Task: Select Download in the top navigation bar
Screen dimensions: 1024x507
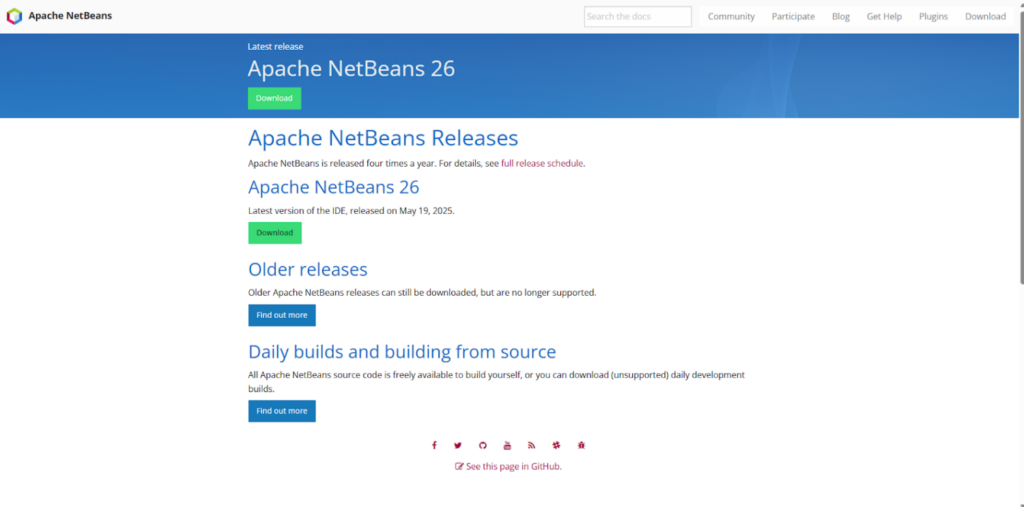Action: click(x=985, y=16)
